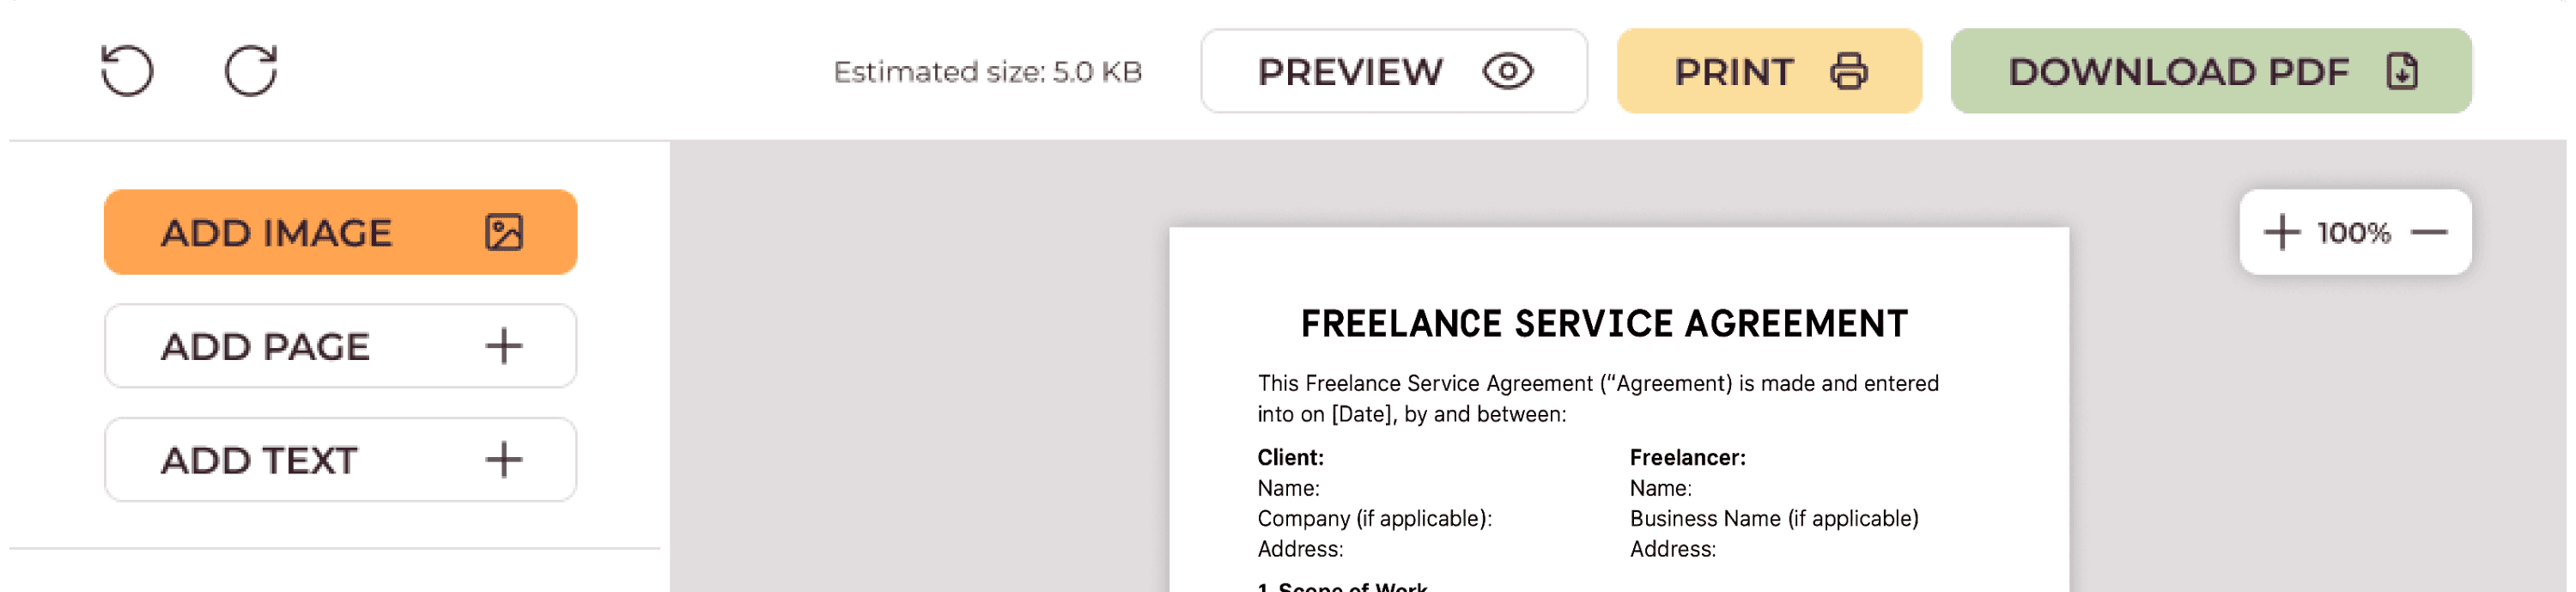Add a text element
The width and height of the screenshot is (2576, 592).
point(340,459)
